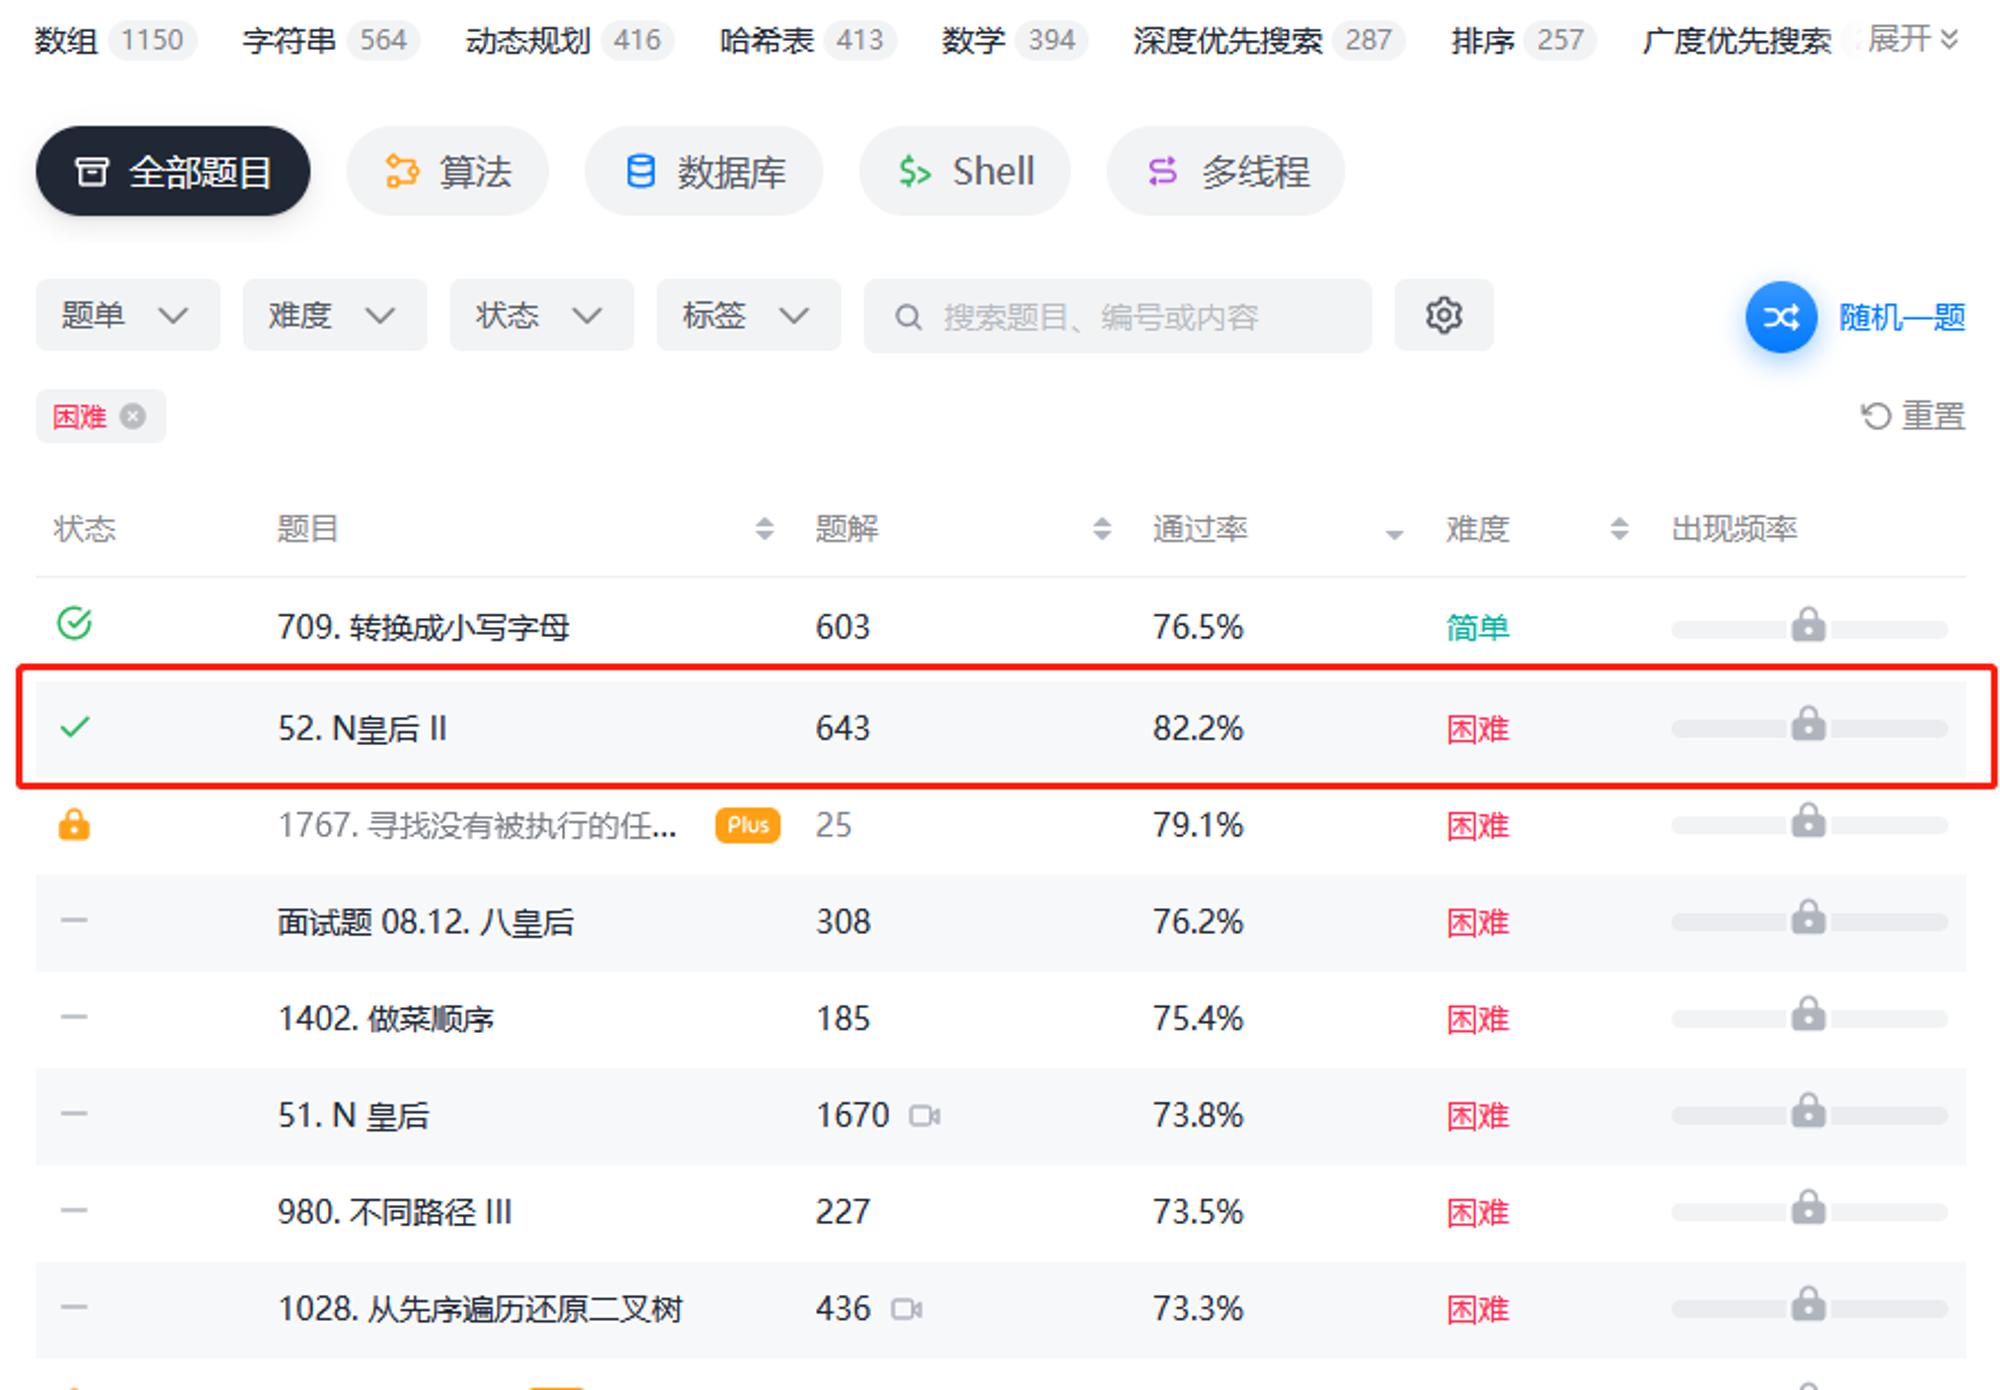Select the 多线程 category tab
Screen dimensions: 2000x1390
click(x=1226, y=171)
